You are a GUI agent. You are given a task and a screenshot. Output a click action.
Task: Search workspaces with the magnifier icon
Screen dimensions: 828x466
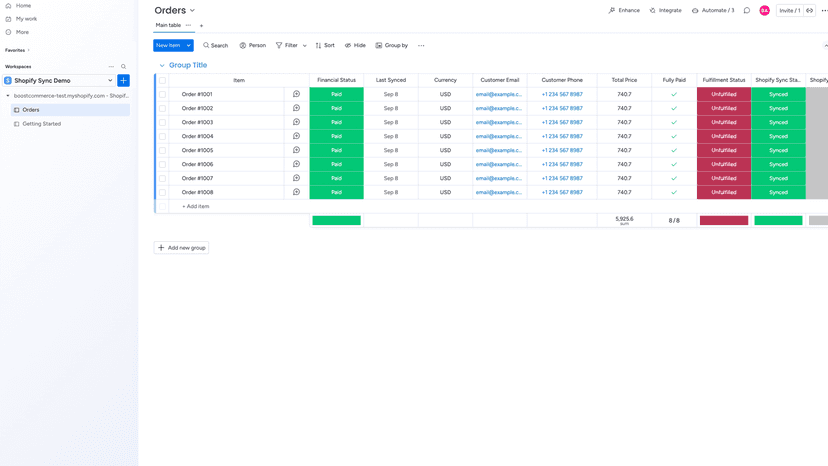(124, 67)
